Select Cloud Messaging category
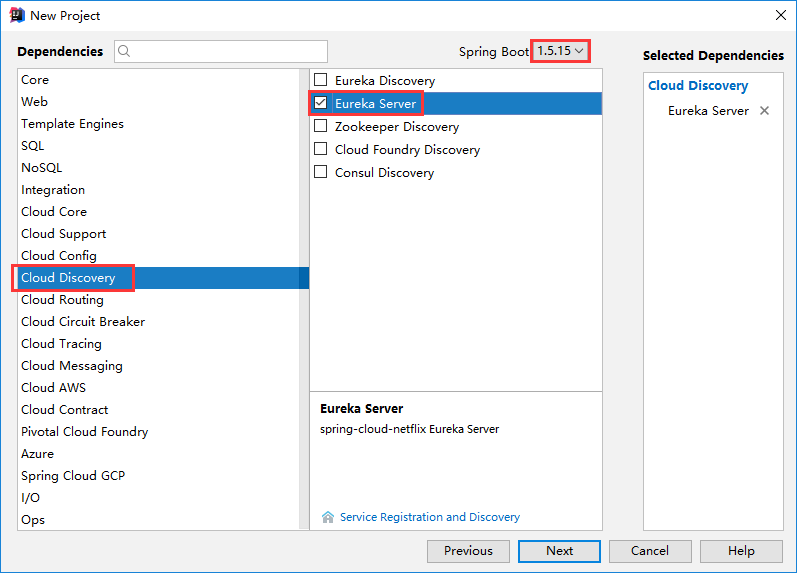 point(159,366)
